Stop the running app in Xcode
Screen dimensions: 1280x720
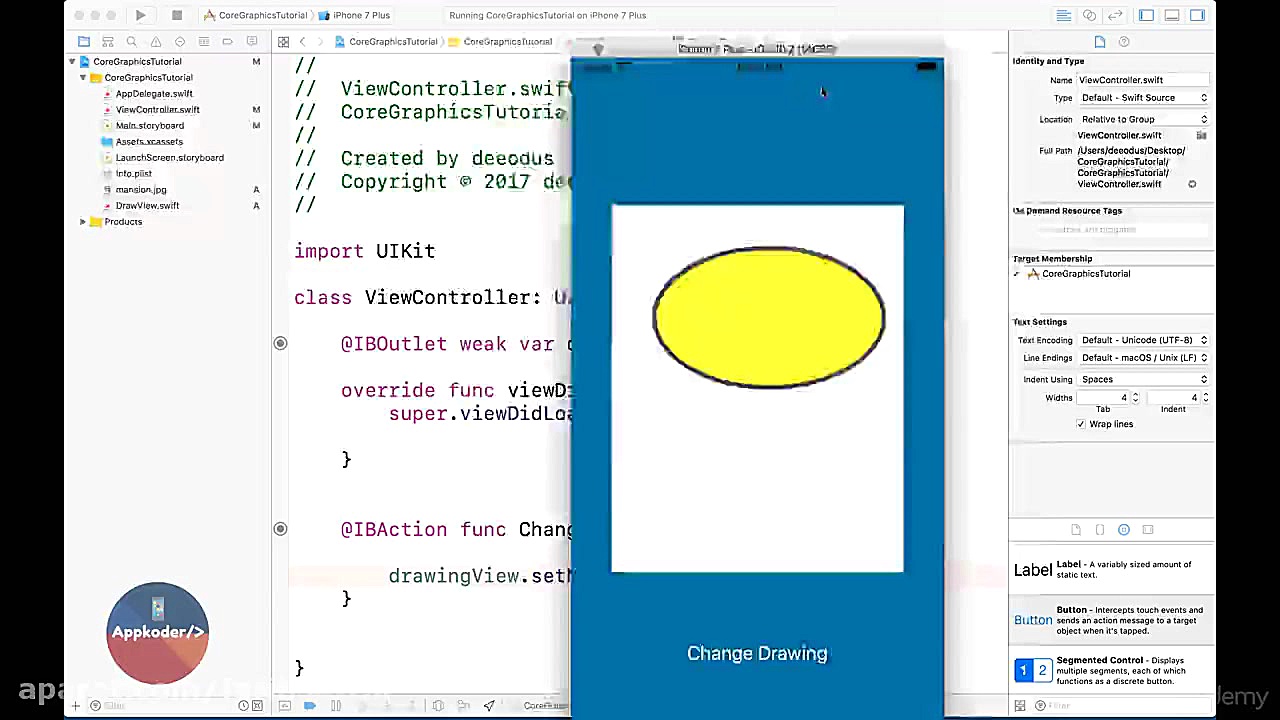pos(177,15)
